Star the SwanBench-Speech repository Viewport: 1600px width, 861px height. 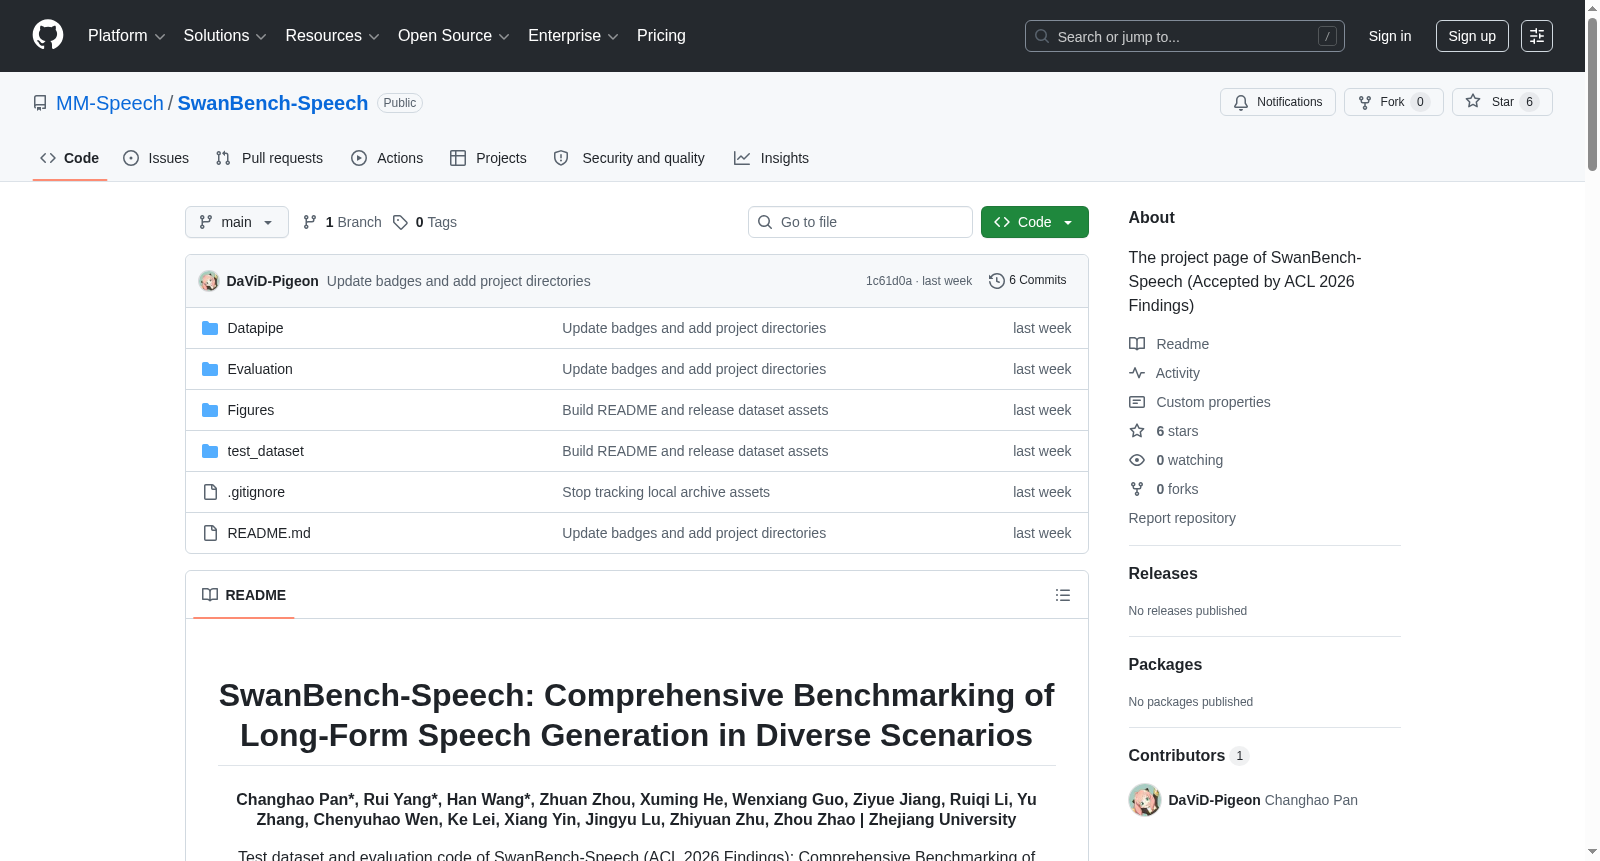click(1502, 102)
